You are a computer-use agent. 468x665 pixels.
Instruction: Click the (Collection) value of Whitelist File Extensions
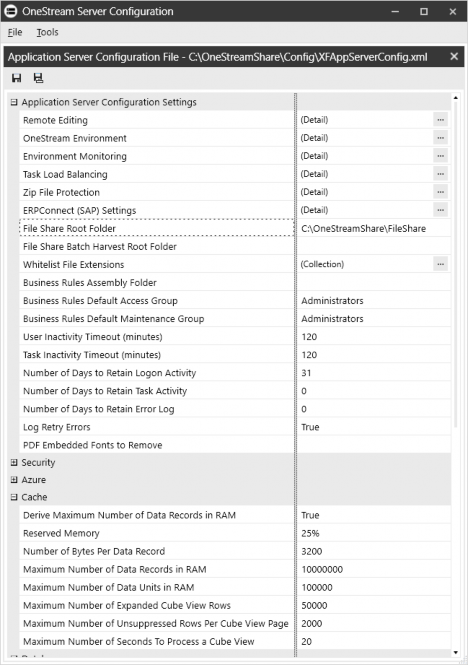click(x=322, y=264)
